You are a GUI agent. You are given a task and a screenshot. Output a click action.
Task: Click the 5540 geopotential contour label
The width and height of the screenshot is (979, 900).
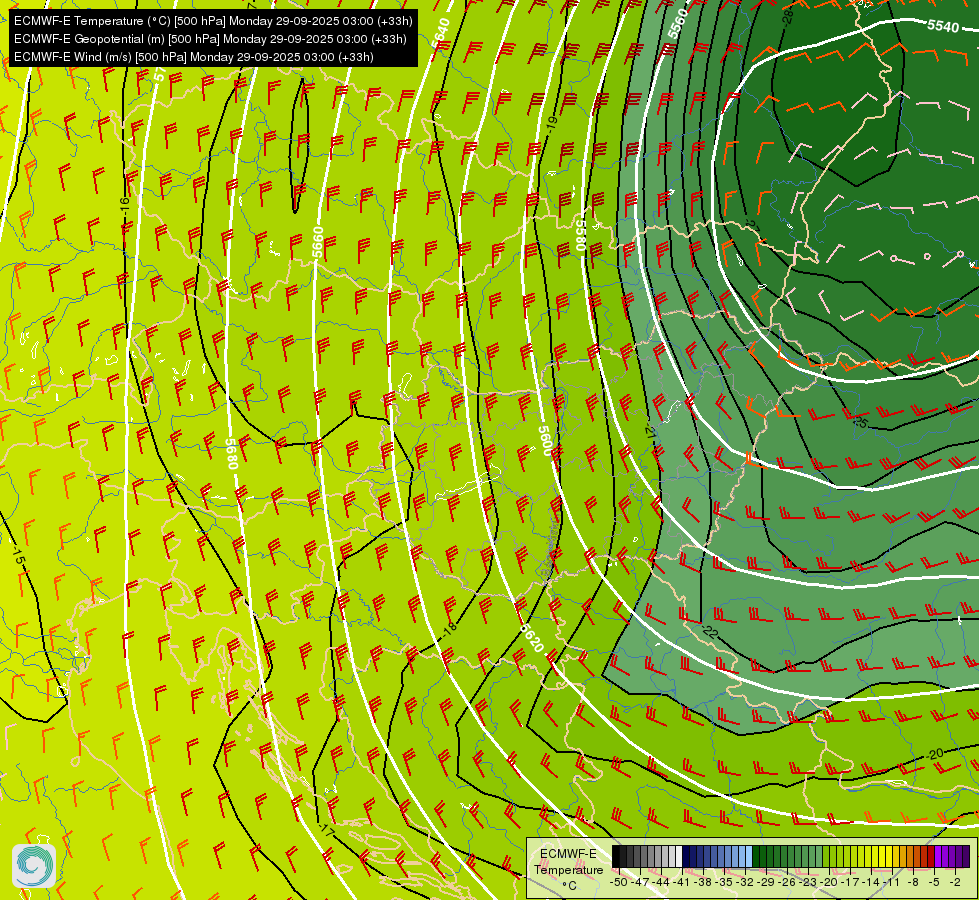943,26
